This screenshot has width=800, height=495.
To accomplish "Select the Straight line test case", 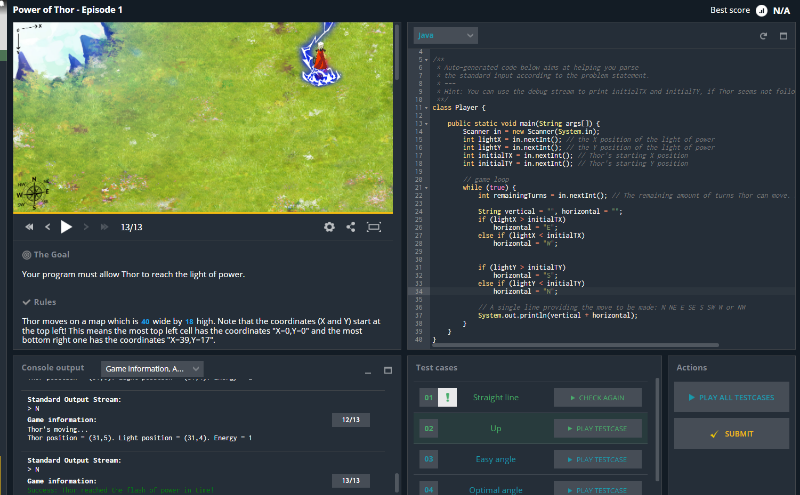I will [x=495, y=398].
